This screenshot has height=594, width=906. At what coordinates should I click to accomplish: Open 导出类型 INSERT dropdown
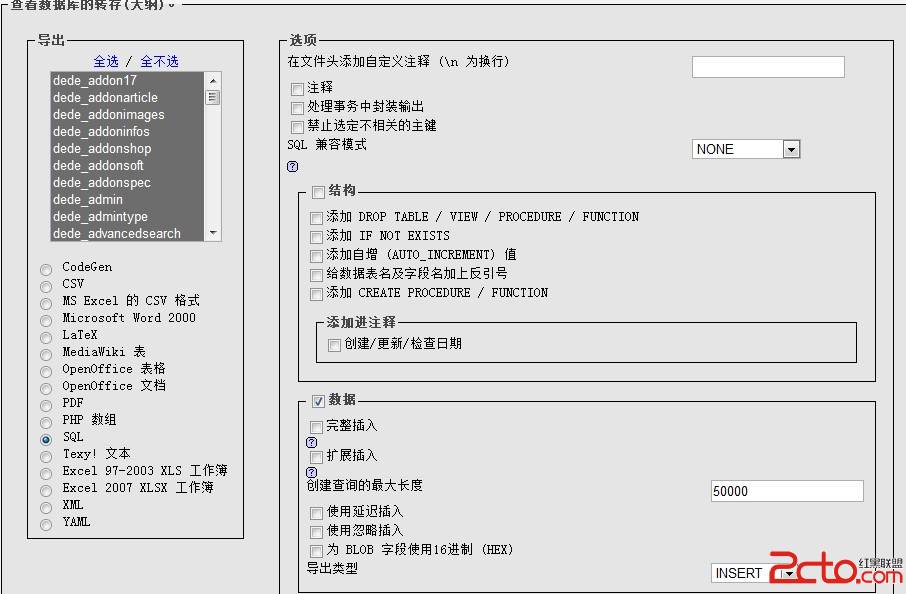[x=754, y=573]
